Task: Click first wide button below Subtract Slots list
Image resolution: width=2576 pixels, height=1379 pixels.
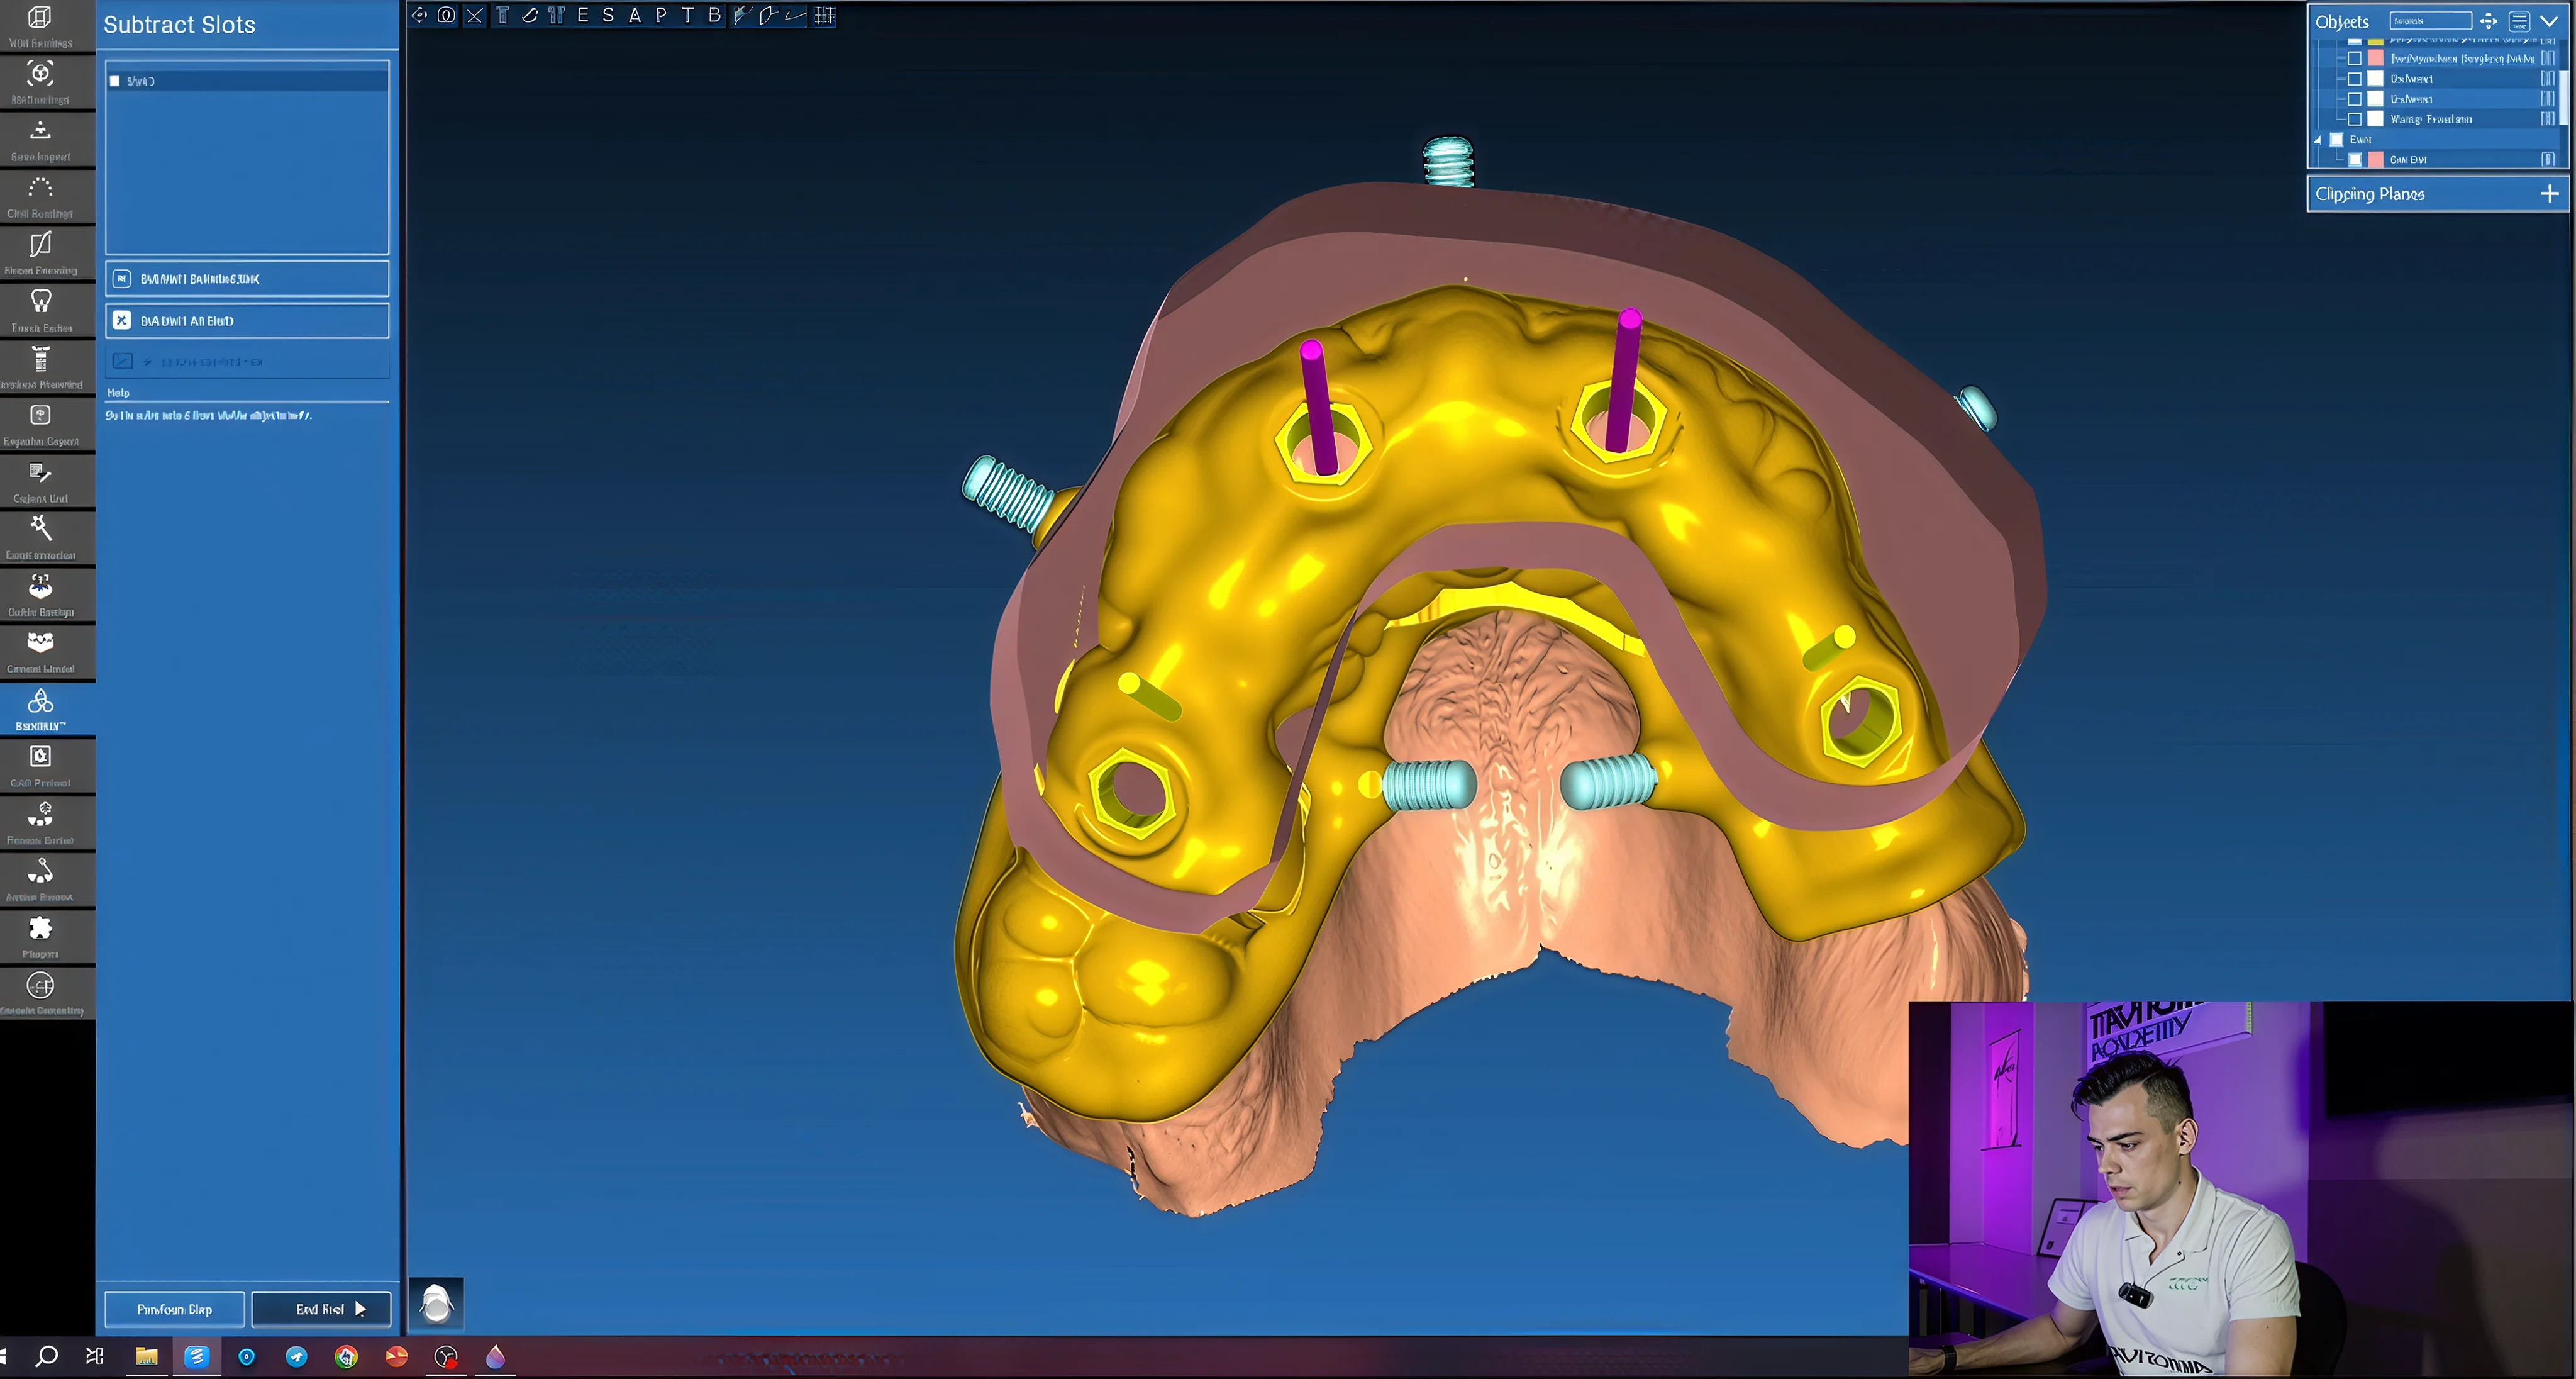Action: pos(247,278)
